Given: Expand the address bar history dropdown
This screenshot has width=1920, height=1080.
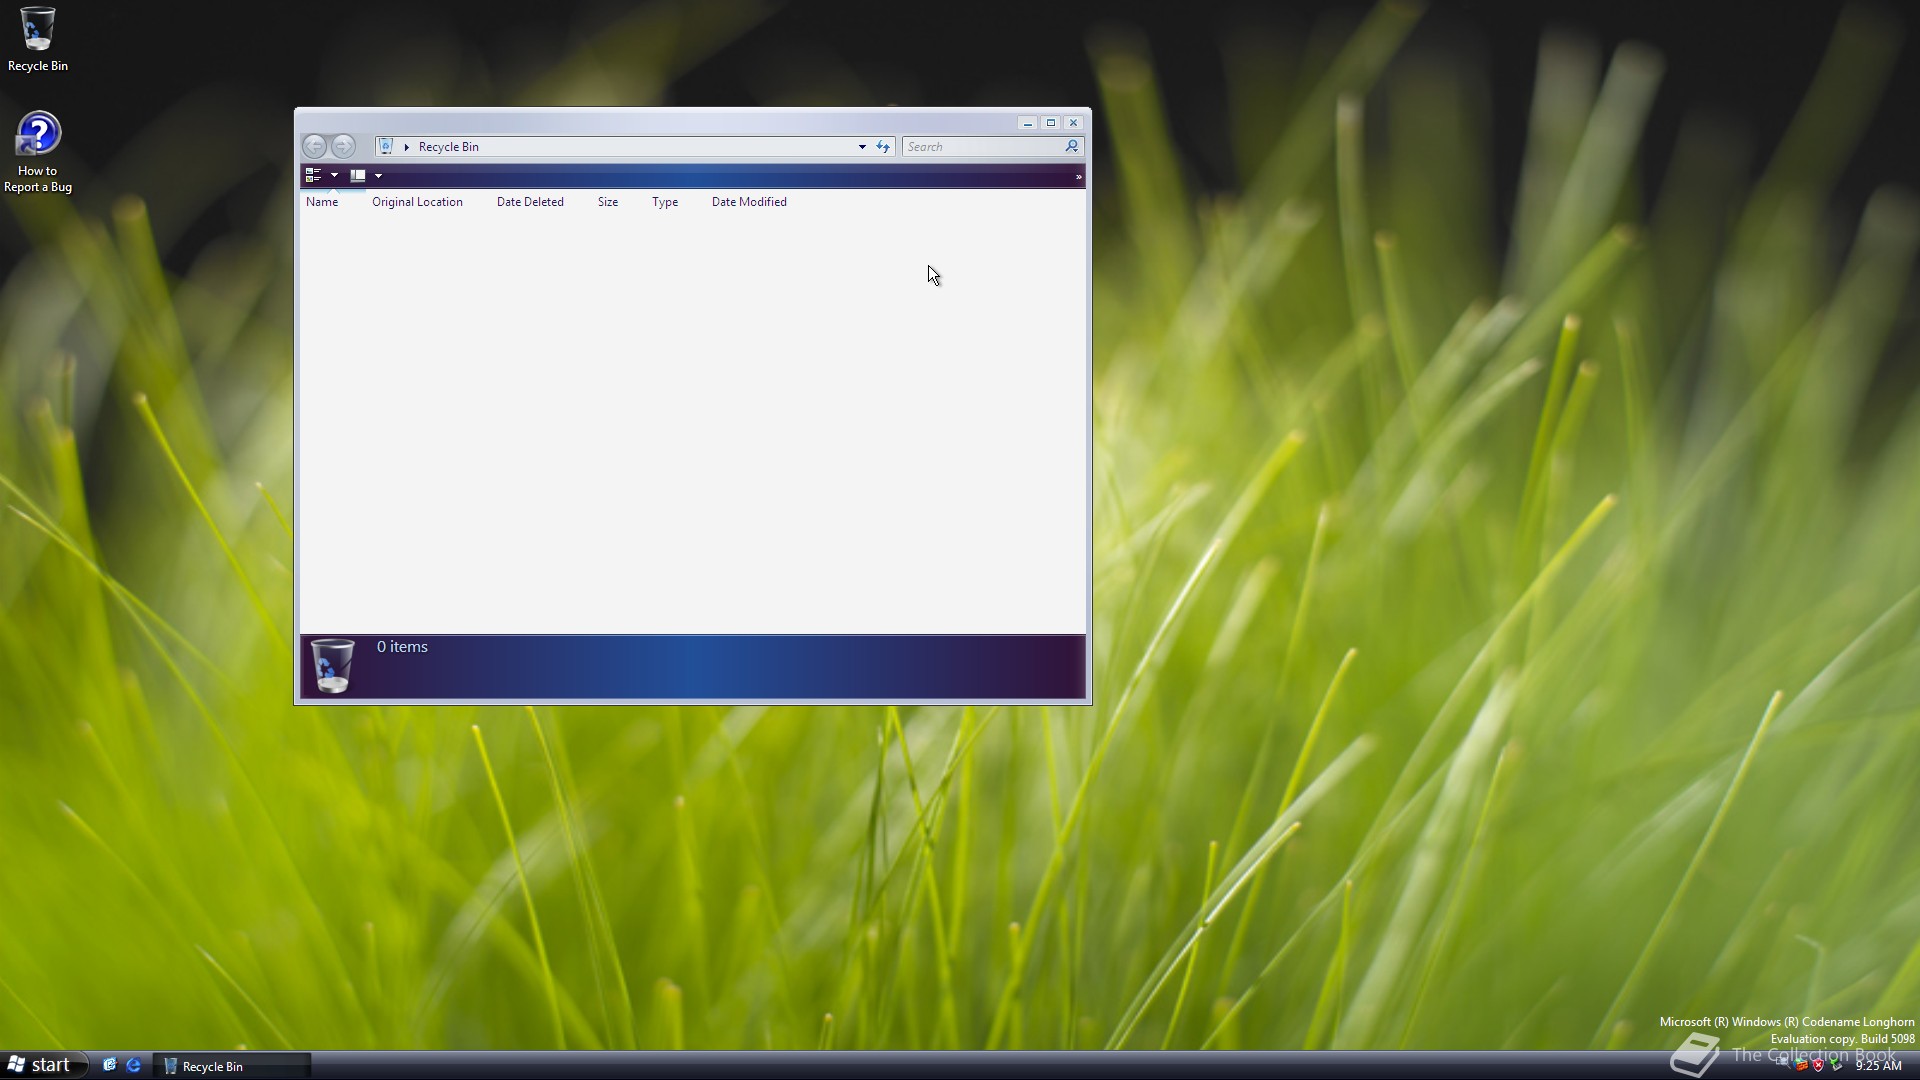Looking at the screenshot, I should 862,146.
